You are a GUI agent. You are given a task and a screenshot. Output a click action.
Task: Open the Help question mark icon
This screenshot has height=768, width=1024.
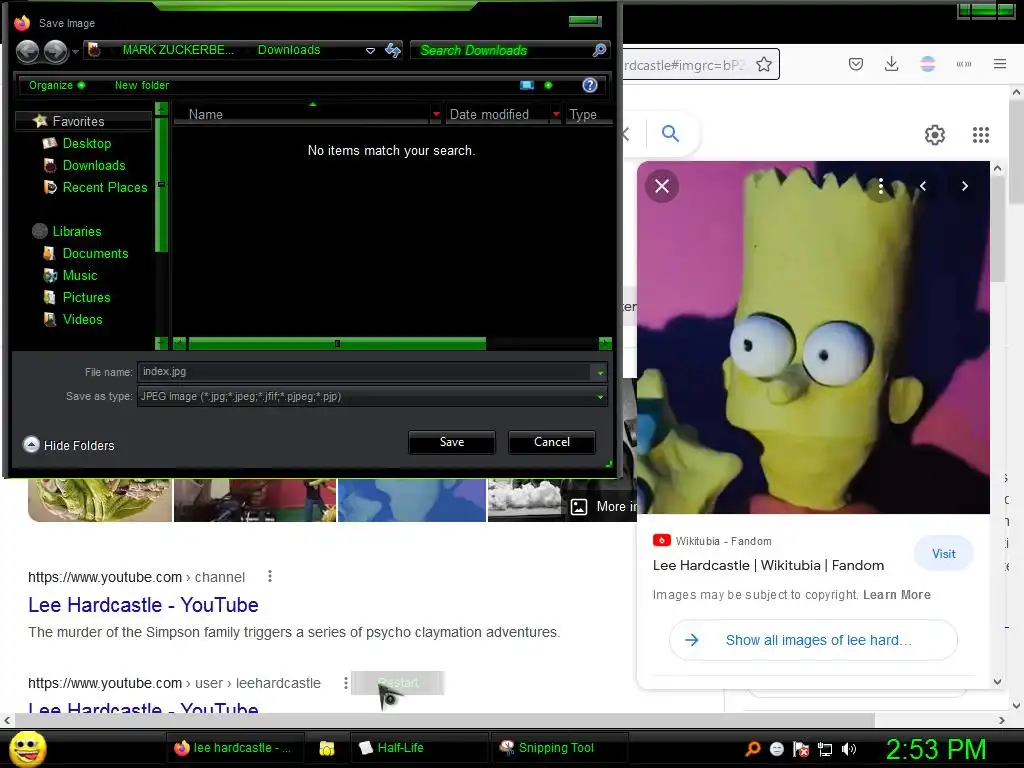click(x=590, y=85)
